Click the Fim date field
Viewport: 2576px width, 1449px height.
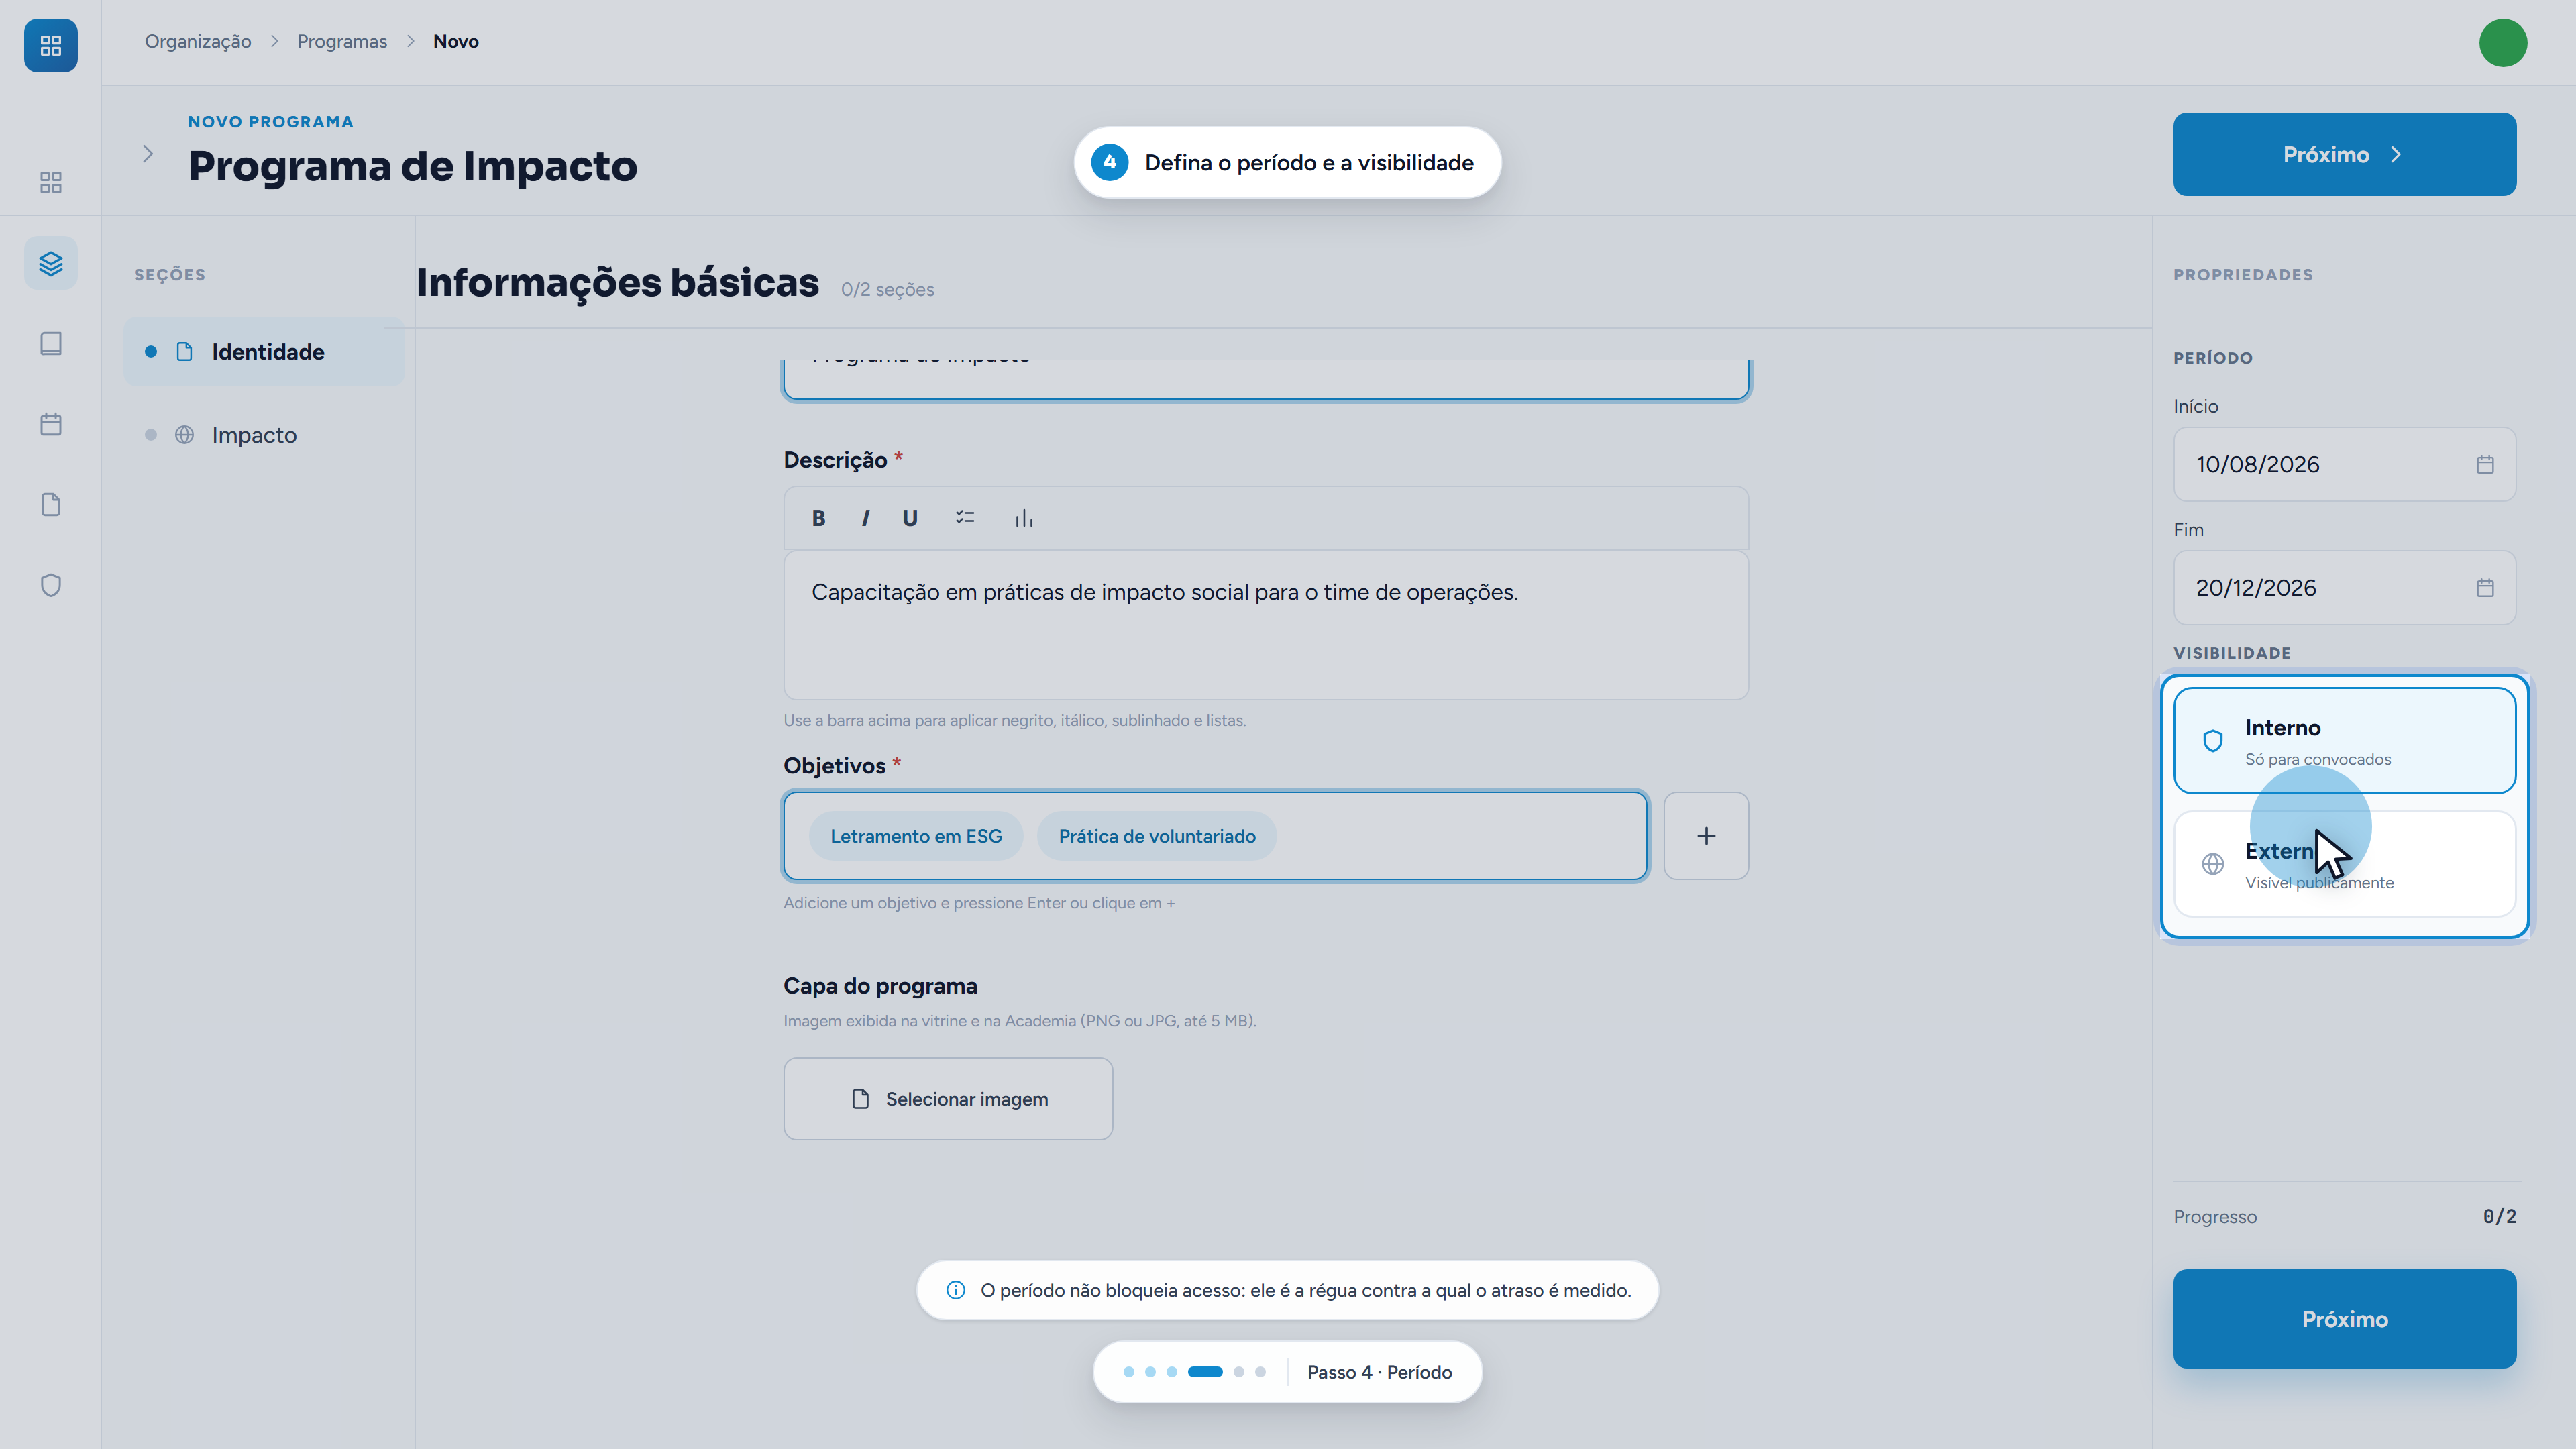pyautogui.click(x=2344, y=588)
